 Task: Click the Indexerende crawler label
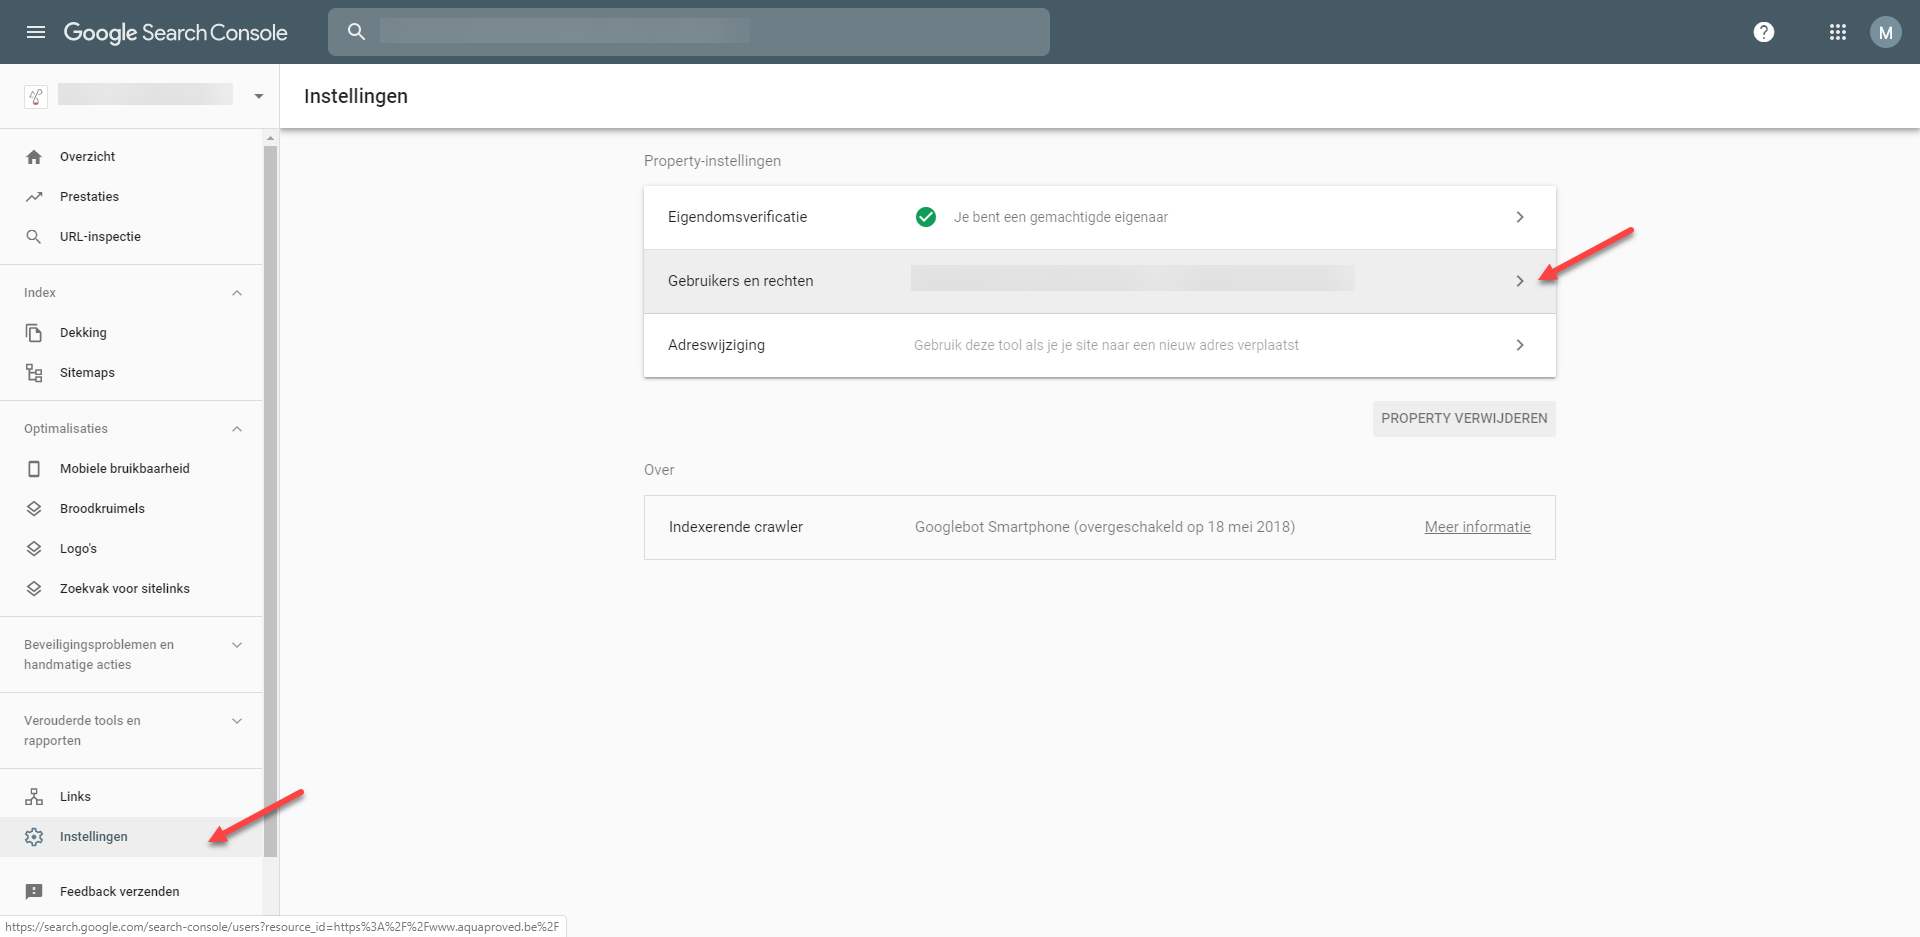pyautogui.click(x=736, y=527)
